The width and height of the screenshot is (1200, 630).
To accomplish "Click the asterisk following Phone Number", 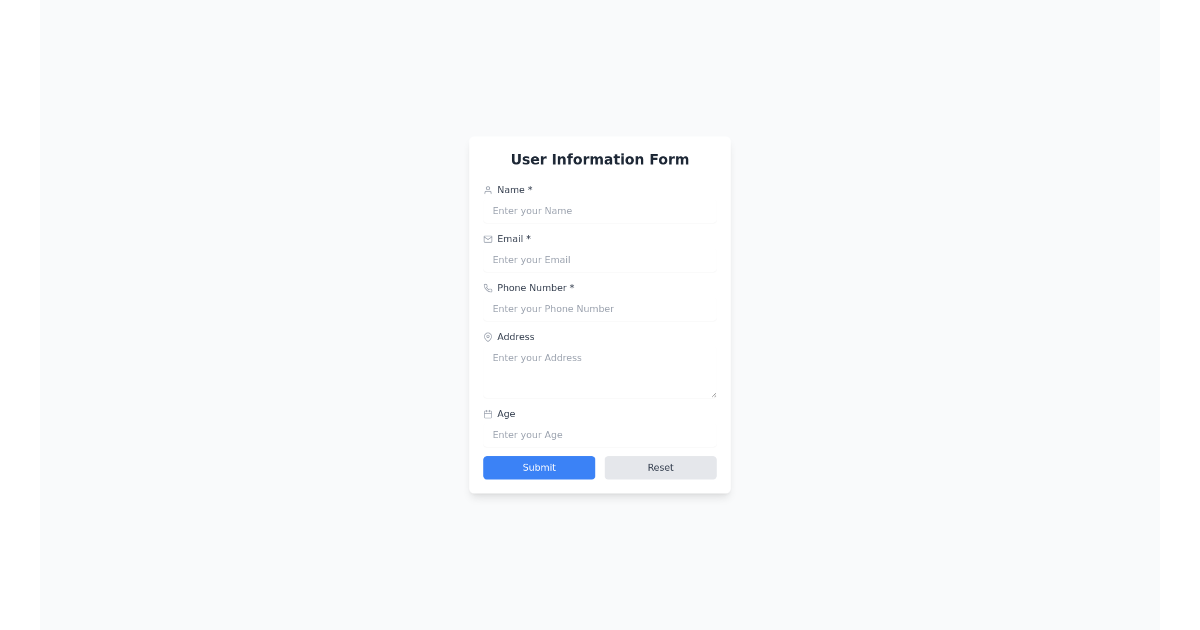I will (571, 287).
